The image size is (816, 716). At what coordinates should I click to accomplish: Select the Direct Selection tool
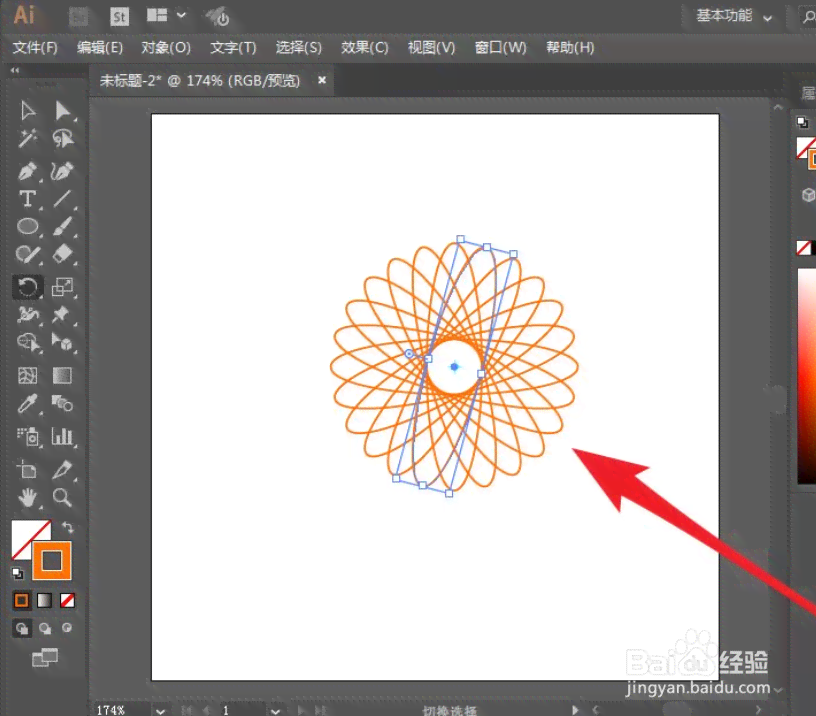[62, 111]
